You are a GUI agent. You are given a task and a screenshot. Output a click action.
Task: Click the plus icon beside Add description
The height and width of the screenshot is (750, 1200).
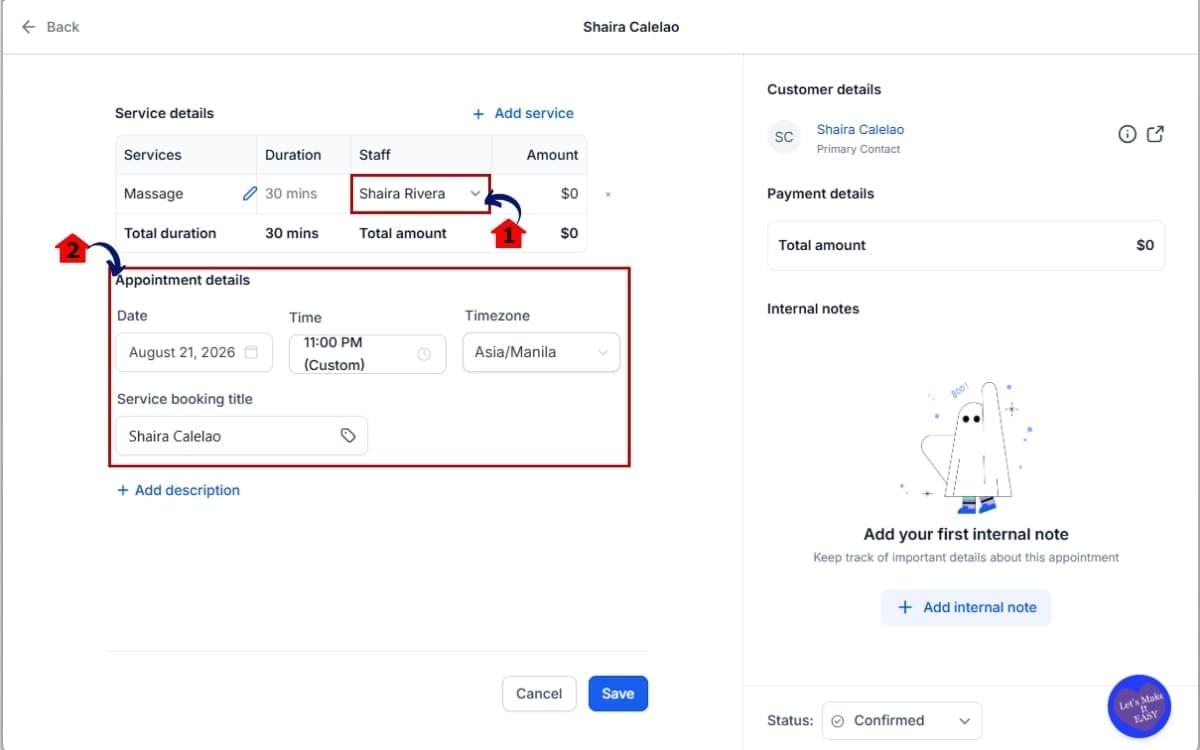coord(123,490)
